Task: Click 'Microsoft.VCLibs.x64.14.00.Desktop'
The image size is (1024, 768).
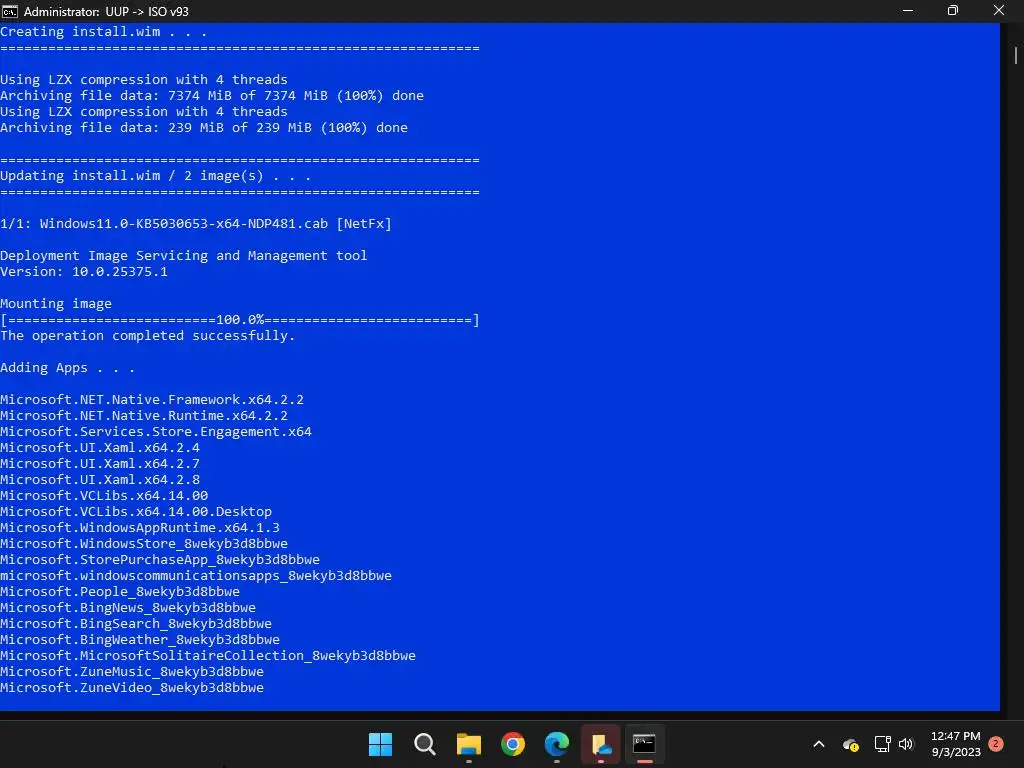Action: 136,512
